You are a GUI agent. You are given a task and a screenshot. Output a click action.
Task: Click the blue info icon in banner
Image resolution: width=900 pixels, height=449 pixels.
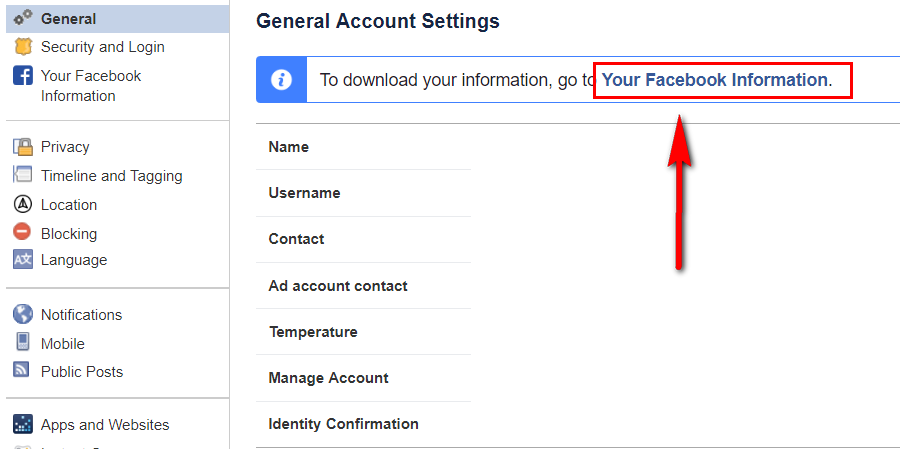(281, 80)
